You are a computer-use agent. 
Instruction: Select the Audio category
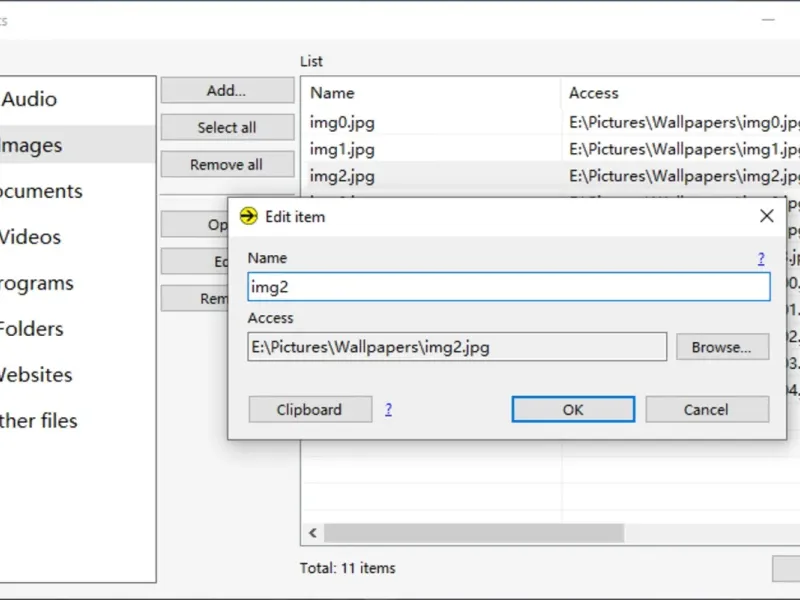click(30, 99)
